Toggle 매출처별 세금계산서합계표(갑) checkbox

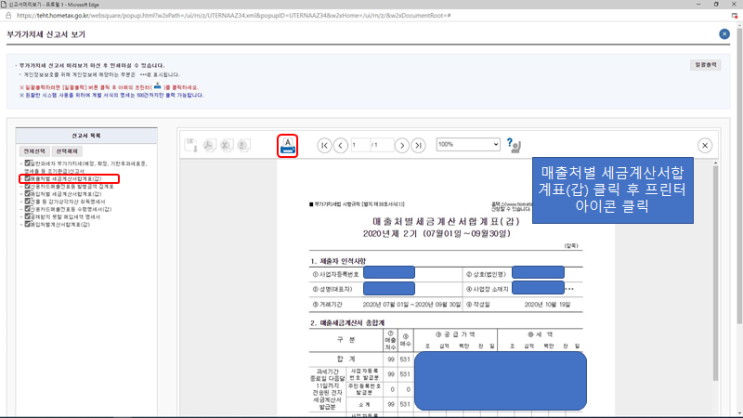(x=27, y=179)
